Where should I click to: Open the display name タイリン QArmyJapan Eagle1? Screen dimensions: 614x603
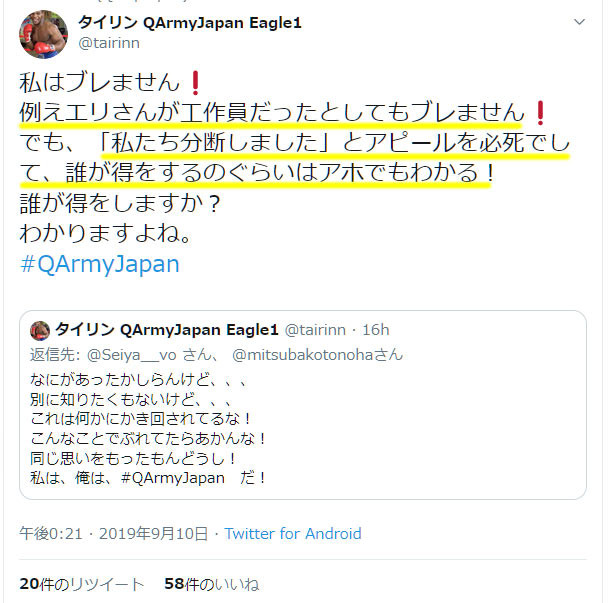point(190,23)
